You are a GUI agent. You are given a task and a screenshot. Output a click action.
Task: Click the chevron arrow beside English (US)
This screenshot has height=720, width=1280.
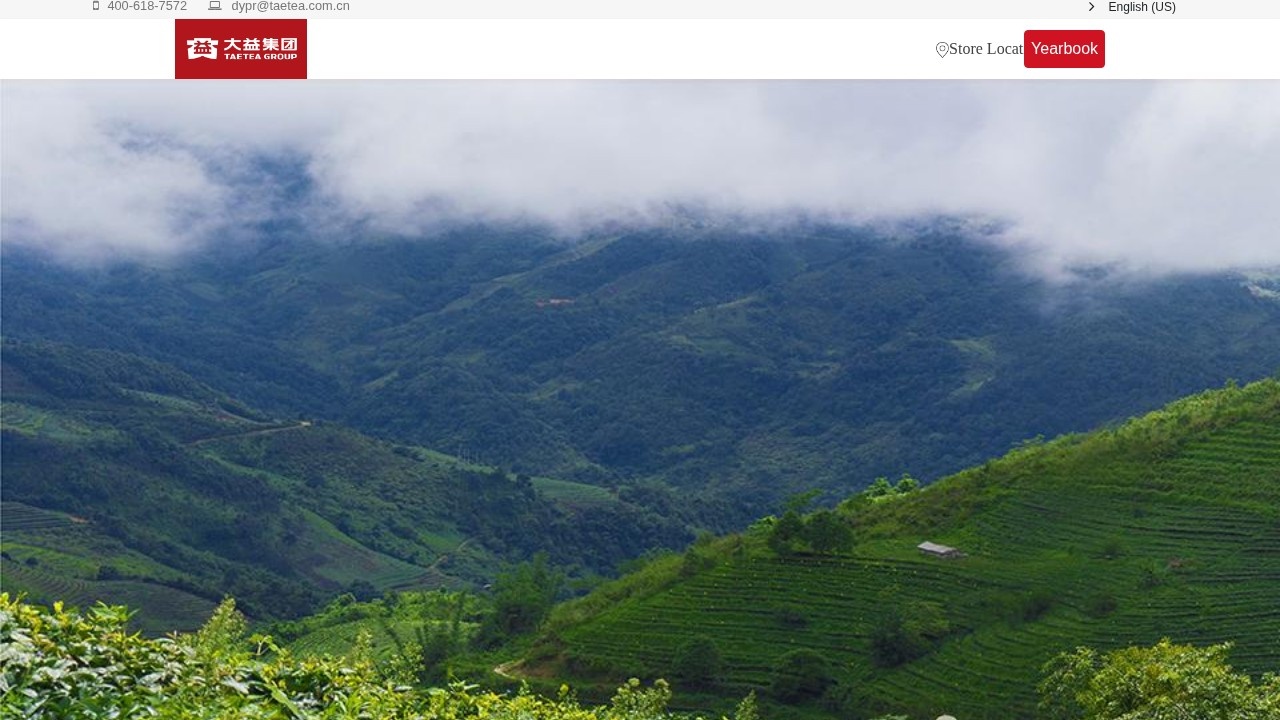1091,7
